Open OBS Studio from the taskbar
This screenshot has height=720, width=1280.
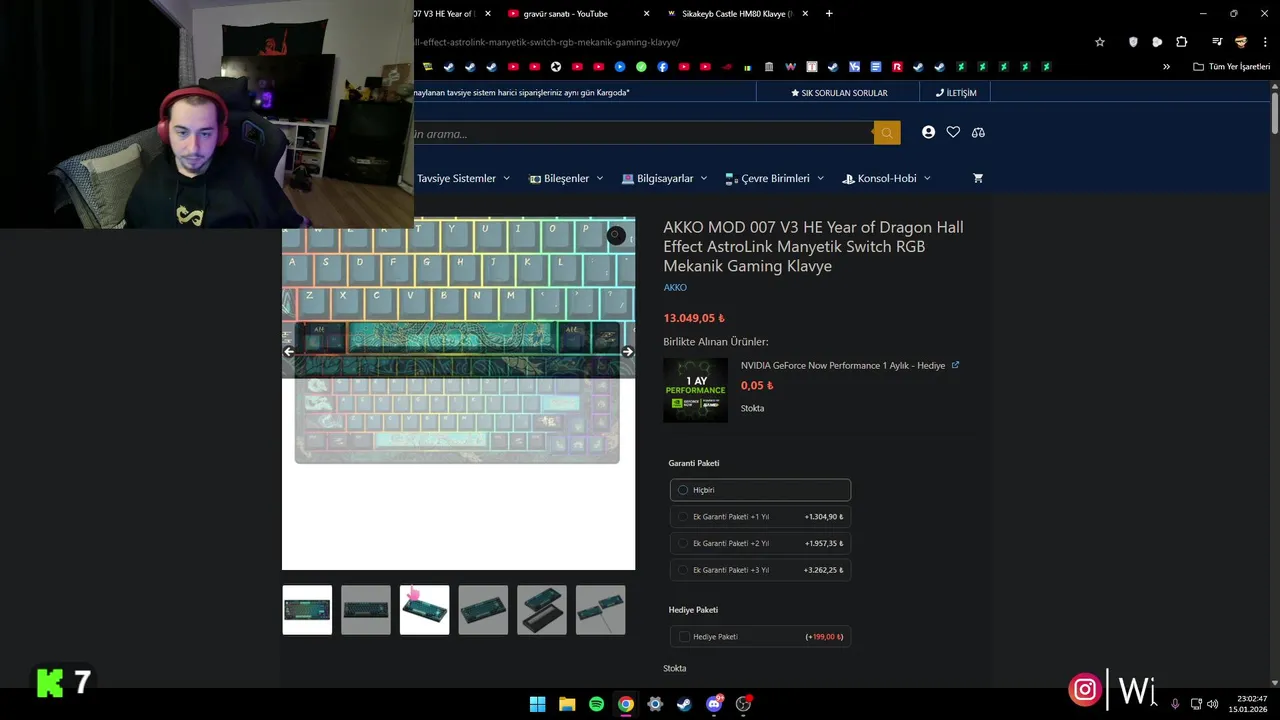click(743, 704)
